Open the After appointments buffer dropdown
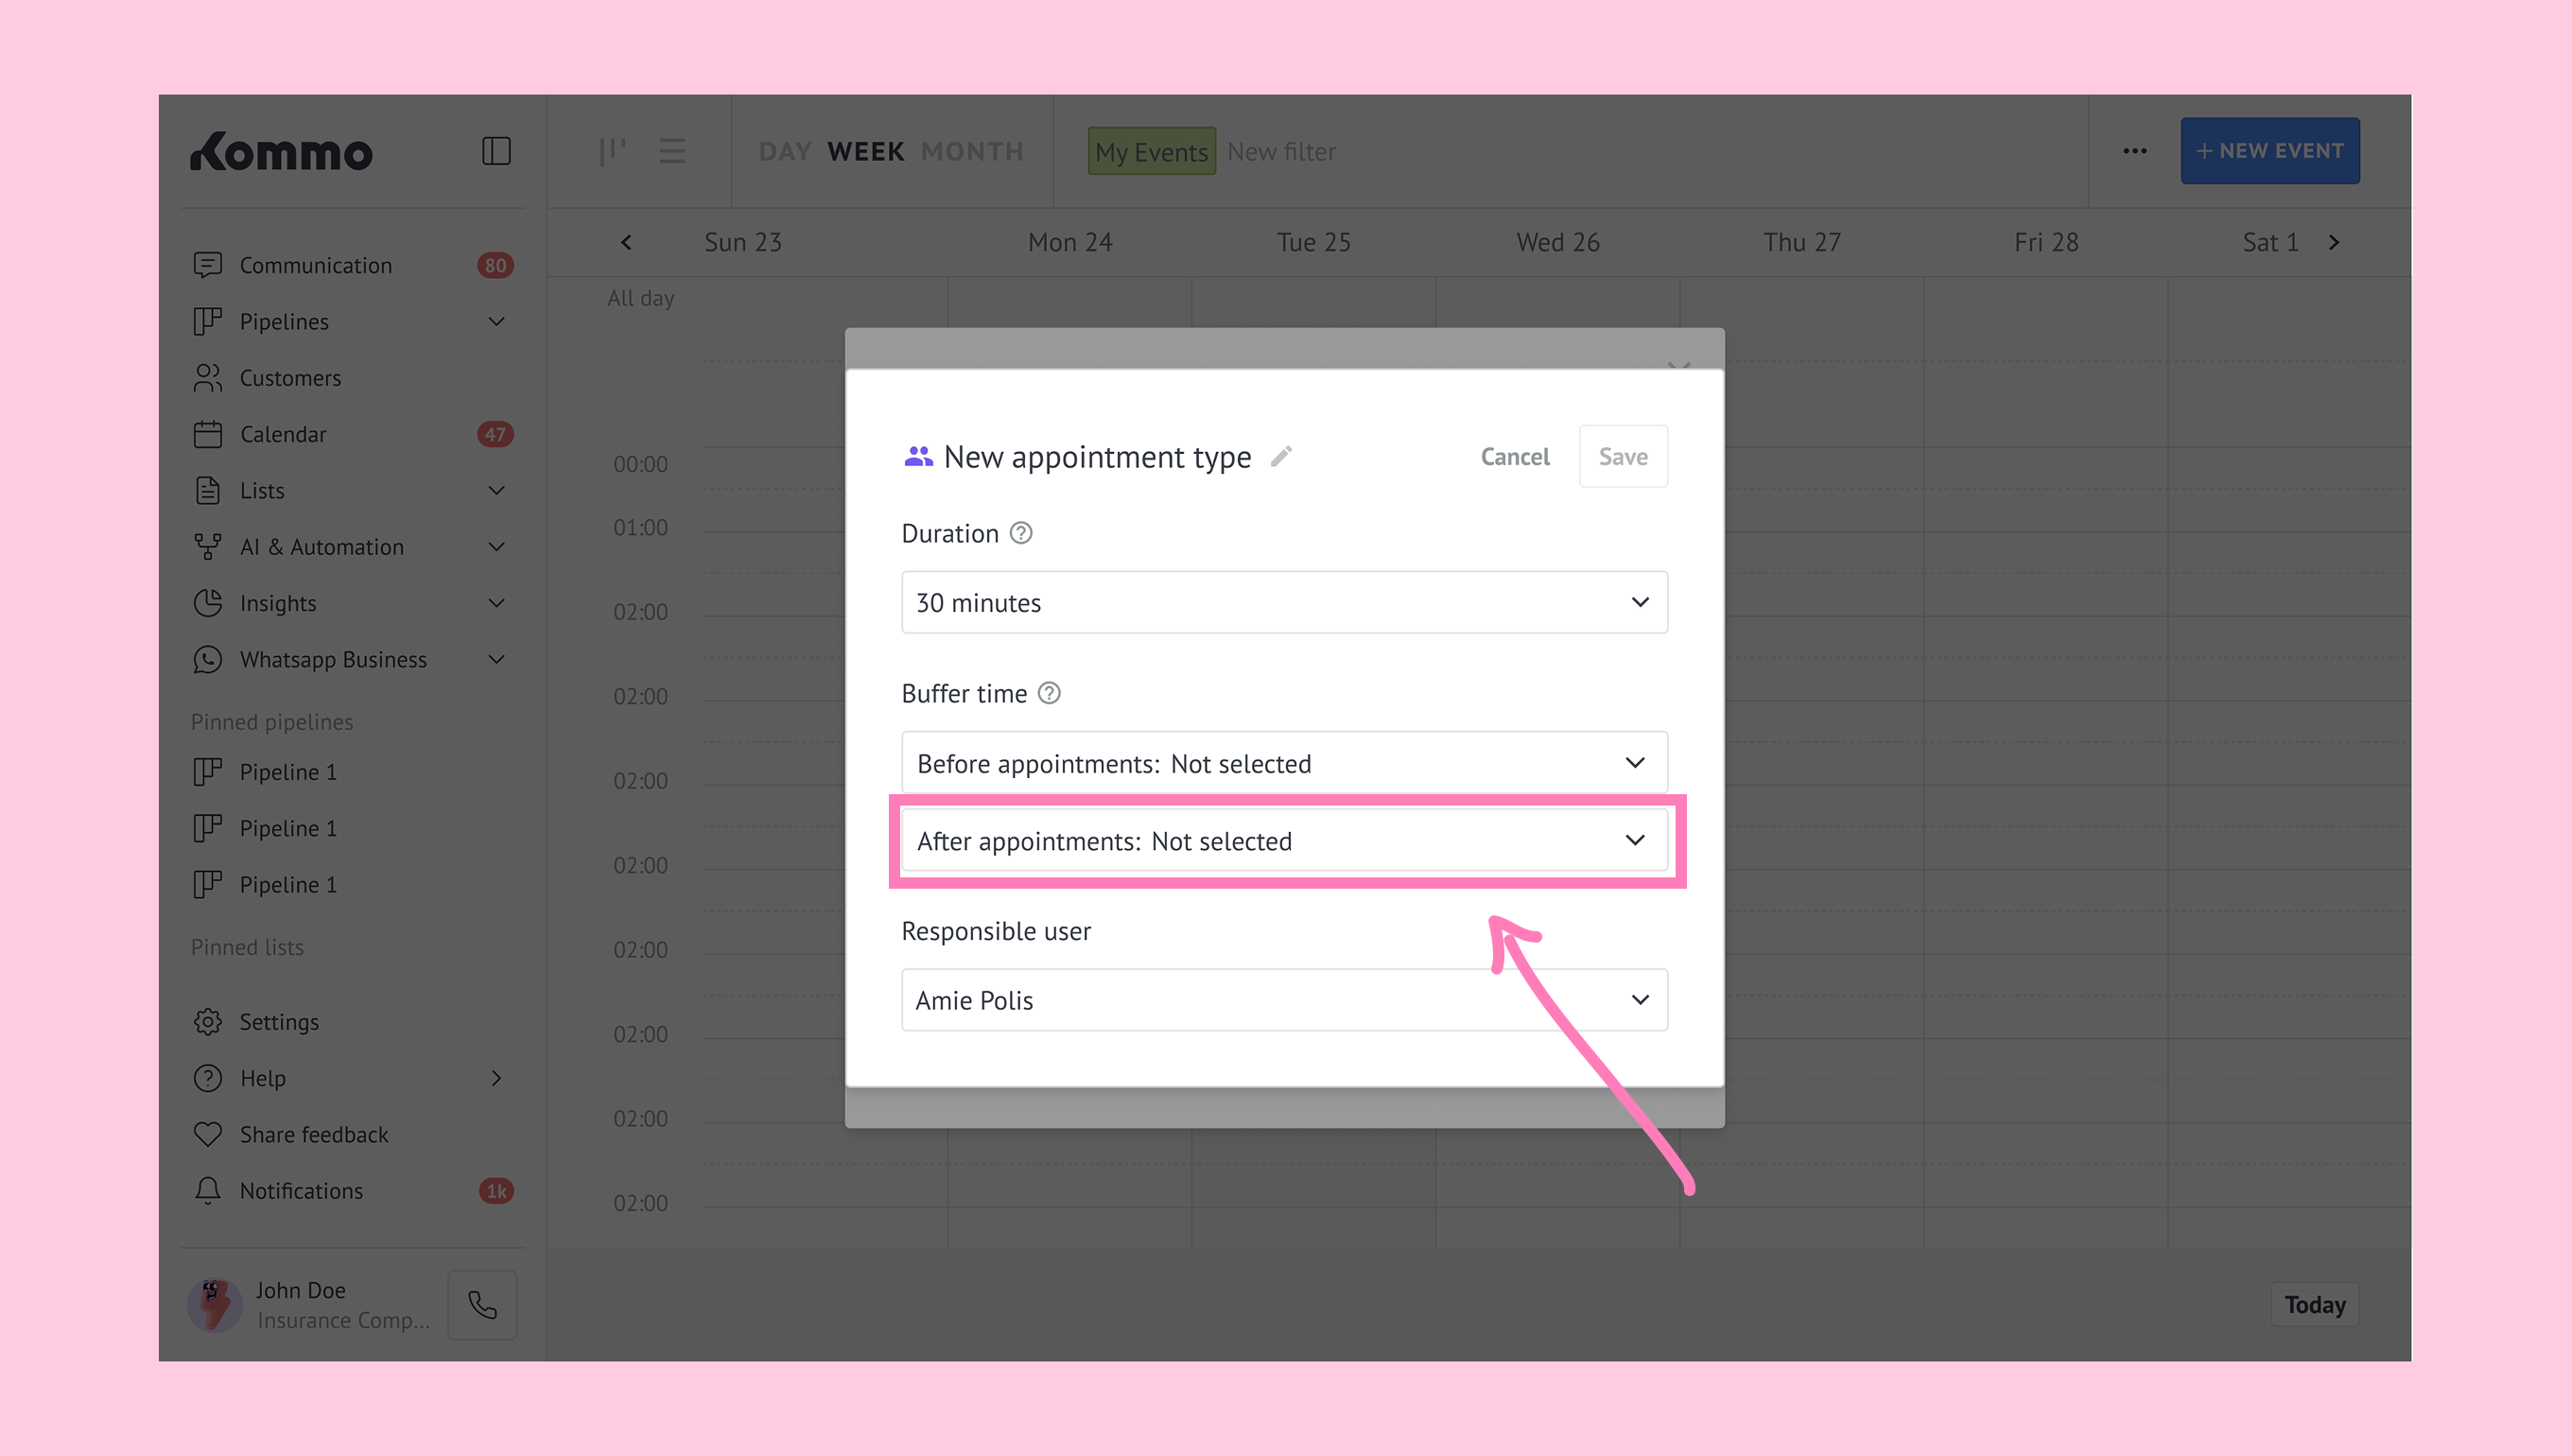Image resolution: width=2572 pixels, height=1456 pixels. (1283, 841)
